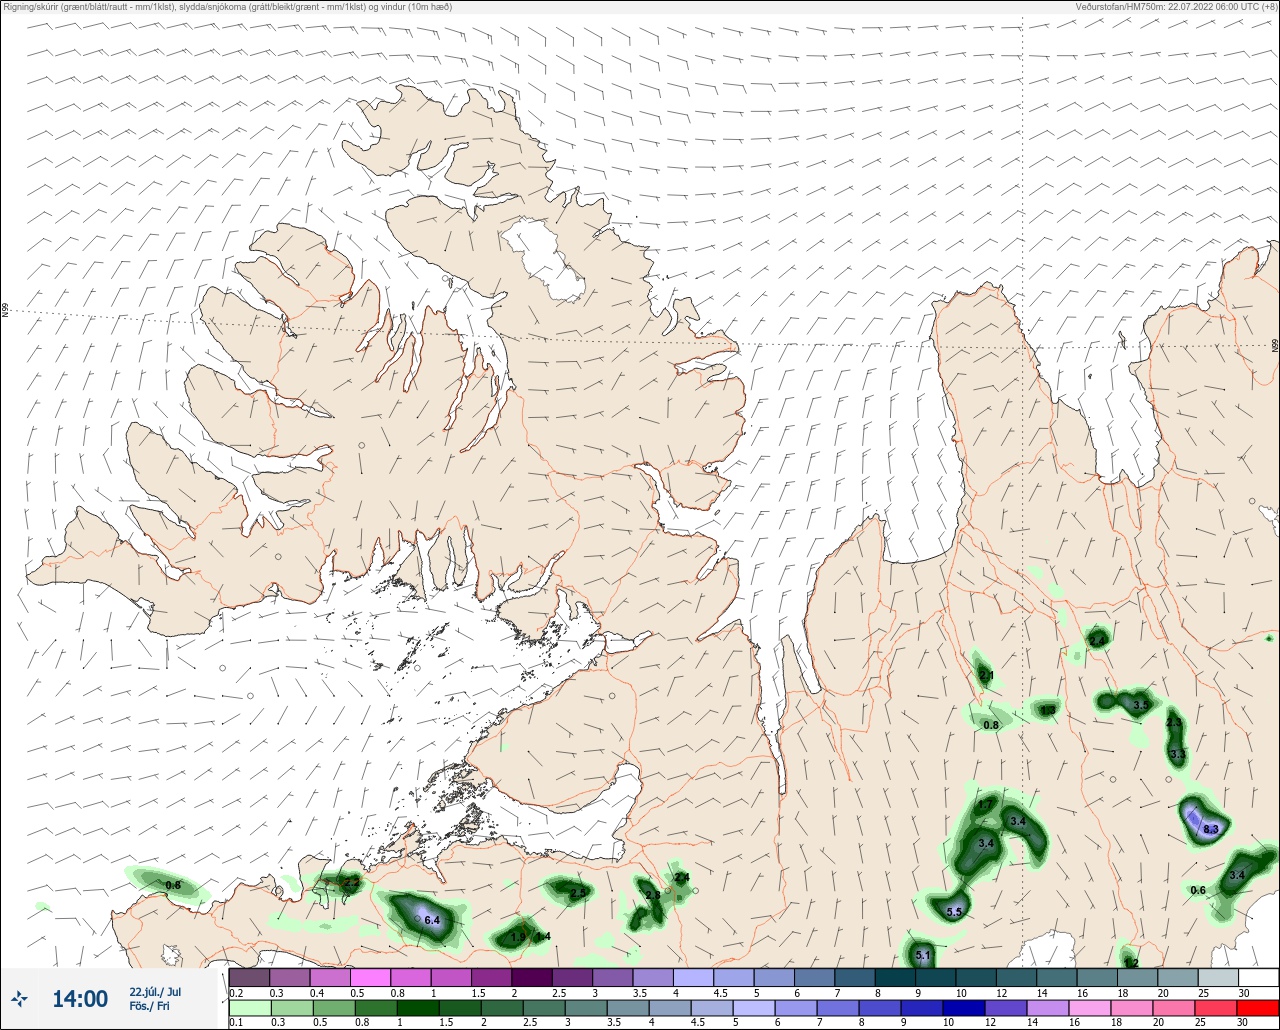Click the '22.júl./ Jul' date text
Screen dimensions: 1280x1030
click(x=155, y=992)
